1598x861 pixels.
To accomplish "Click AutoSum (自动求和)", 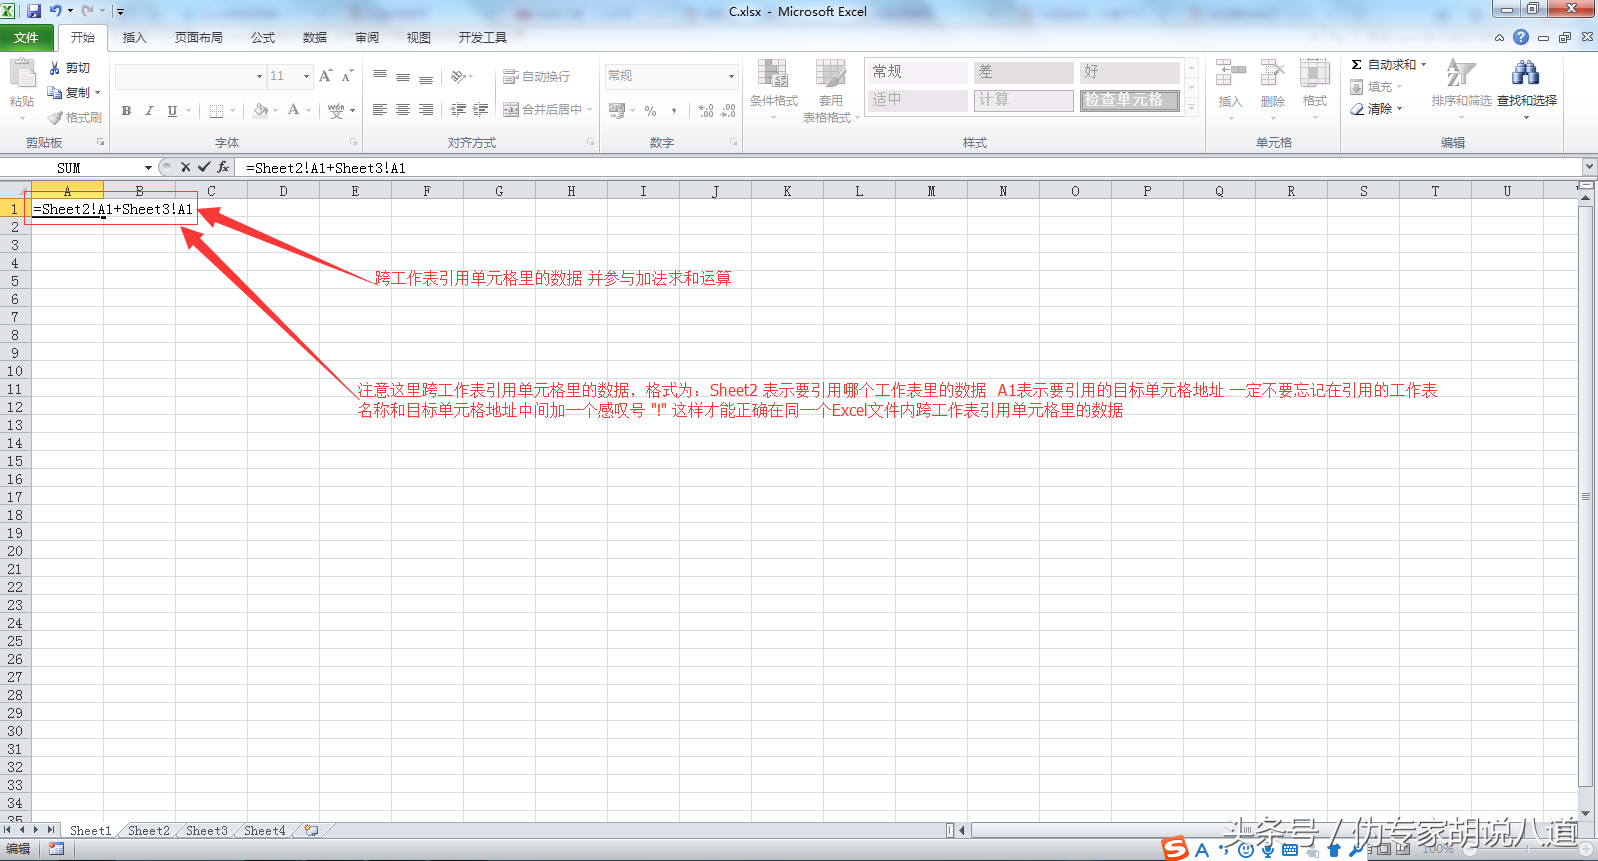I will [1388, 64].
